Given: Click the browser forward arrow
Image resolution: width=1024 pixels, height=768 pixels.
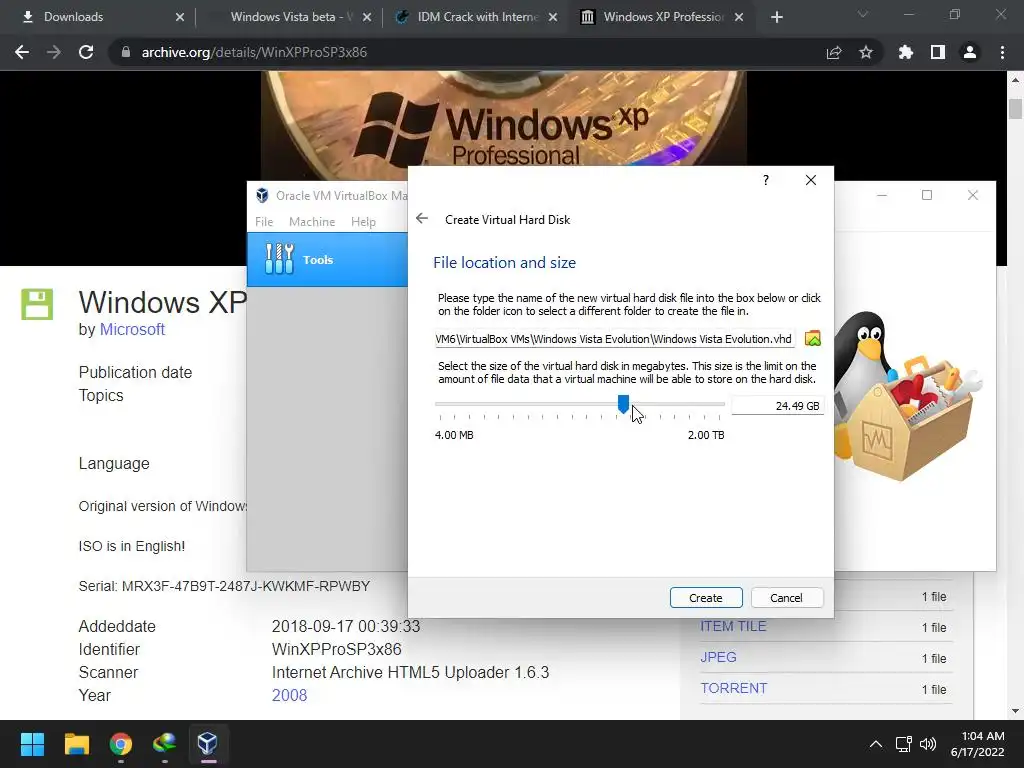Looking at the screenshot, I should click(54, 52).
